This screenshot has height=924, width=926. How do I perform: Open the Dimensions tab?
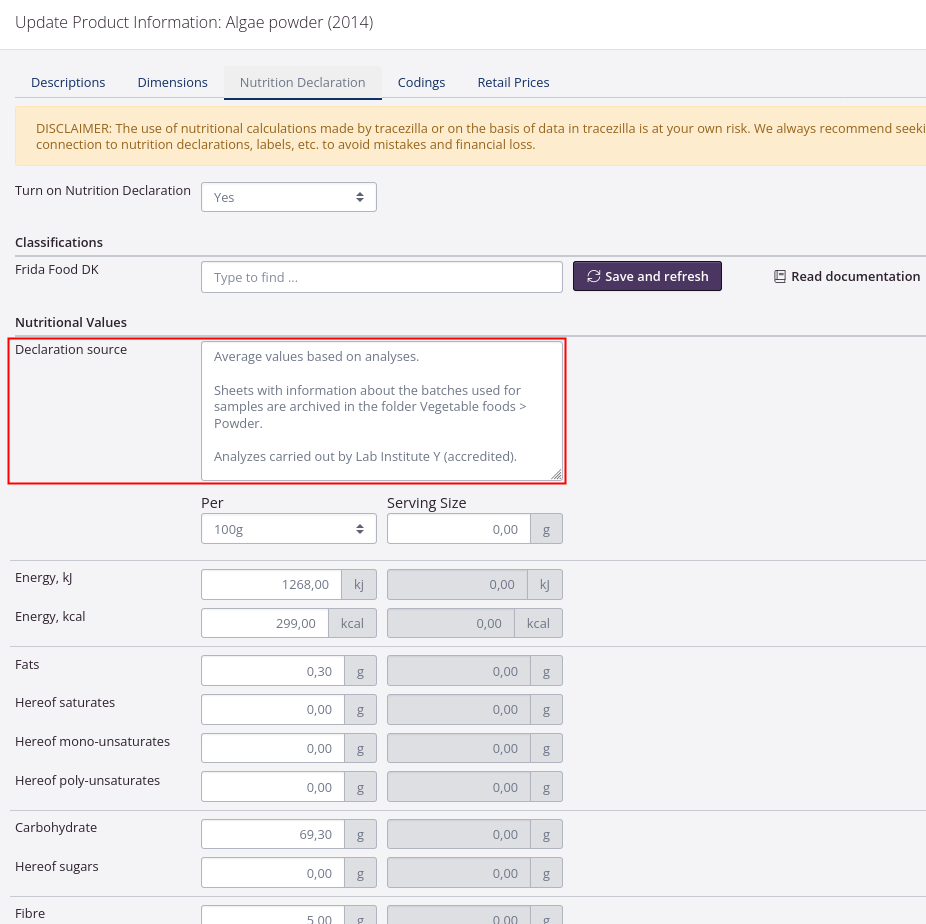pos(173,82)
